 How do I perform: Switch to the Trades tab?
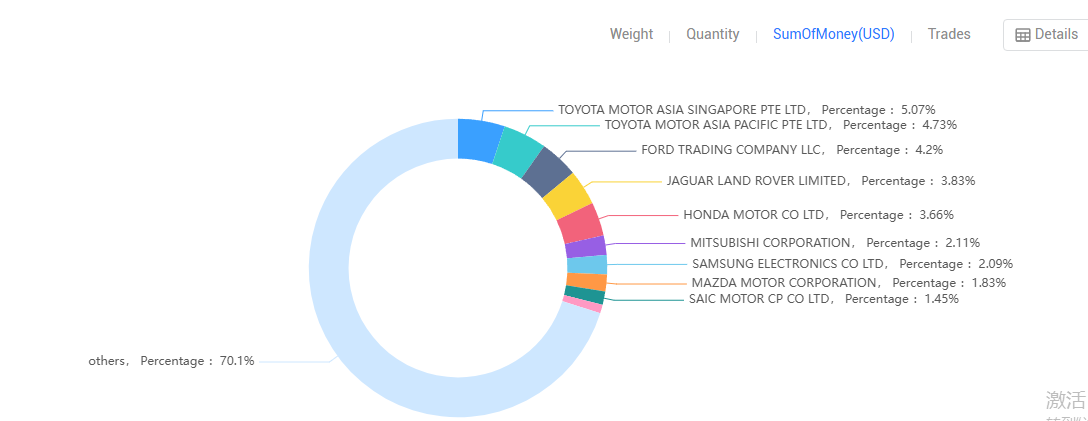949,34
